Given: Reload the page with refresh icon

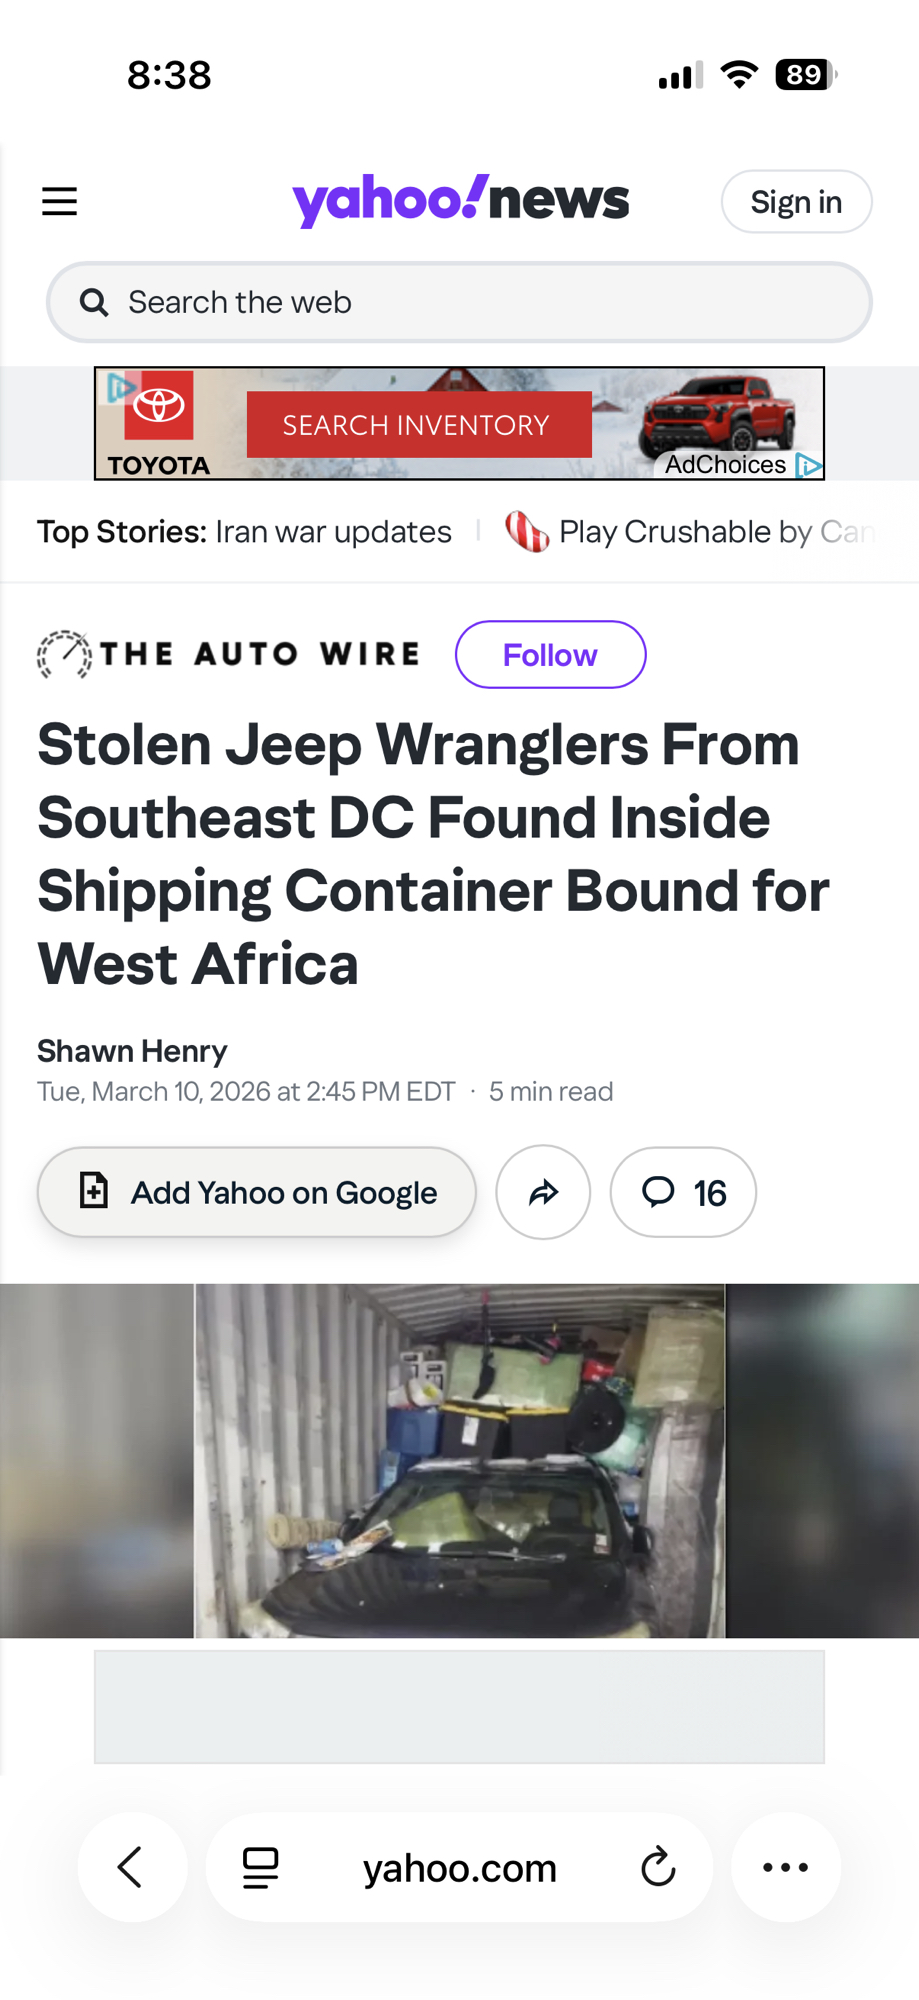Looking at the screenshot, I should click(x=658, y=1867).
